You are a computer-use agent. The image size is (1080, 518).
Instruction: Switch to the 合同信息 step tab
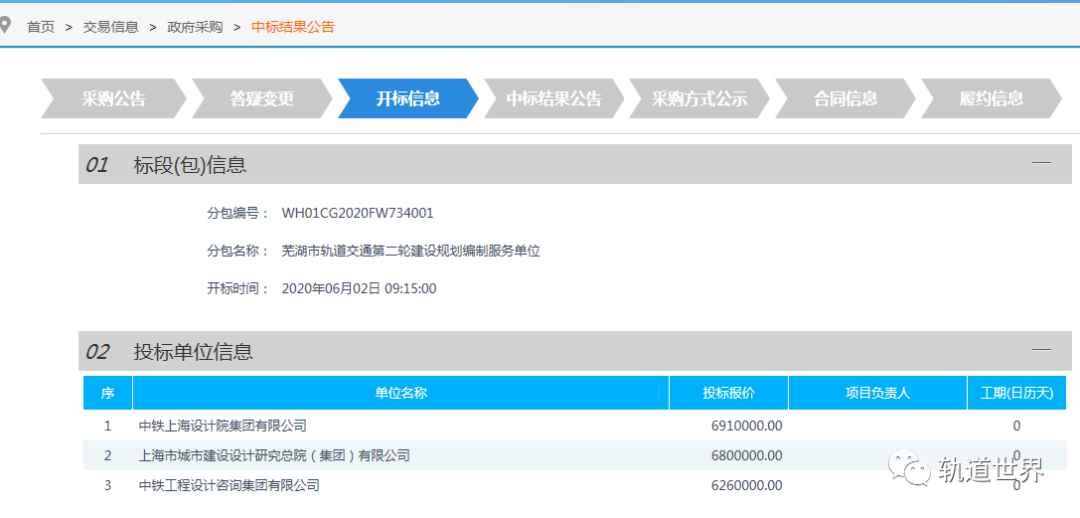(845, 99)
